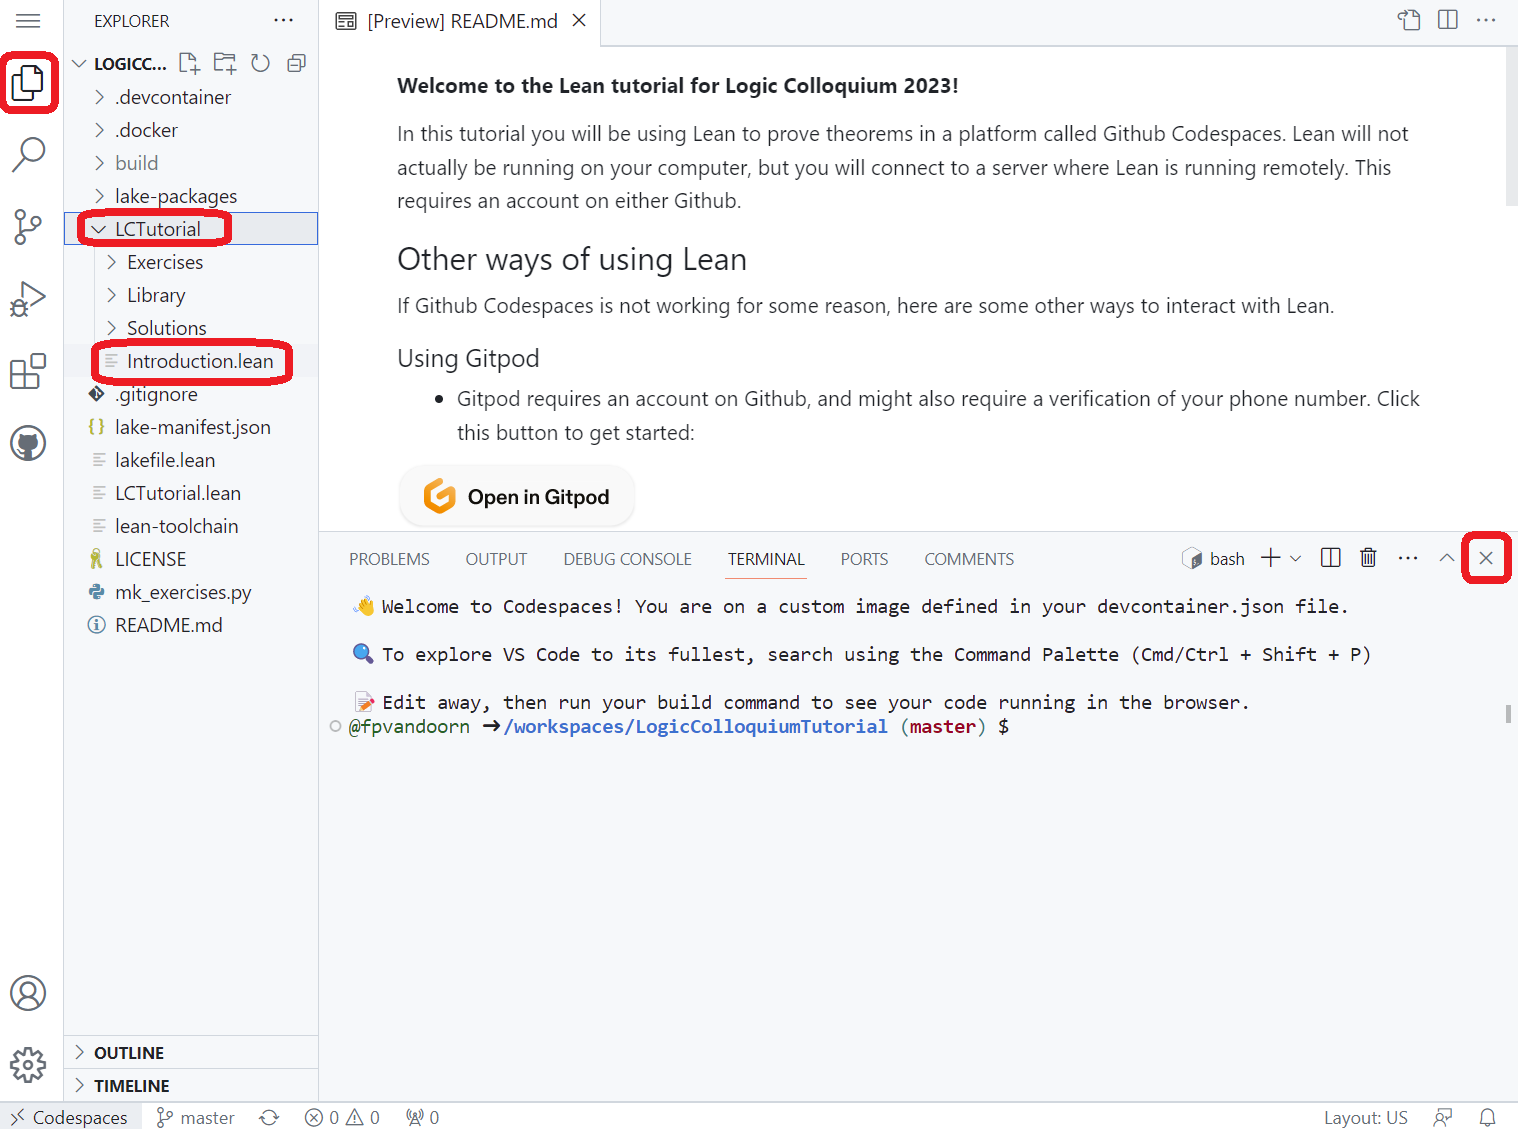The width and height of the screenshot is (1518, 1129).
Task: Close the terminal panel
Action: tap(1486, 558)
